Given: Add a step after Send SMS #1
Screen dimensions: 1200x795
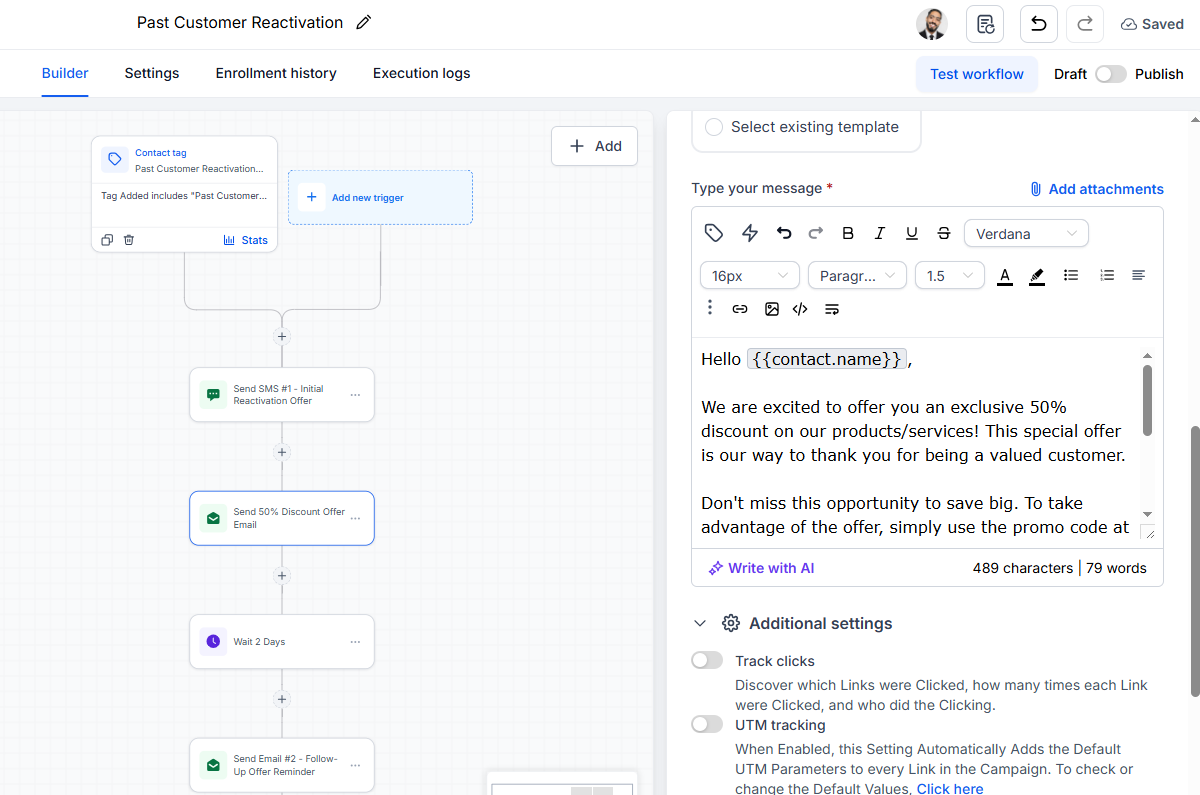Looking at the screenshot, I should click(282, 452).
